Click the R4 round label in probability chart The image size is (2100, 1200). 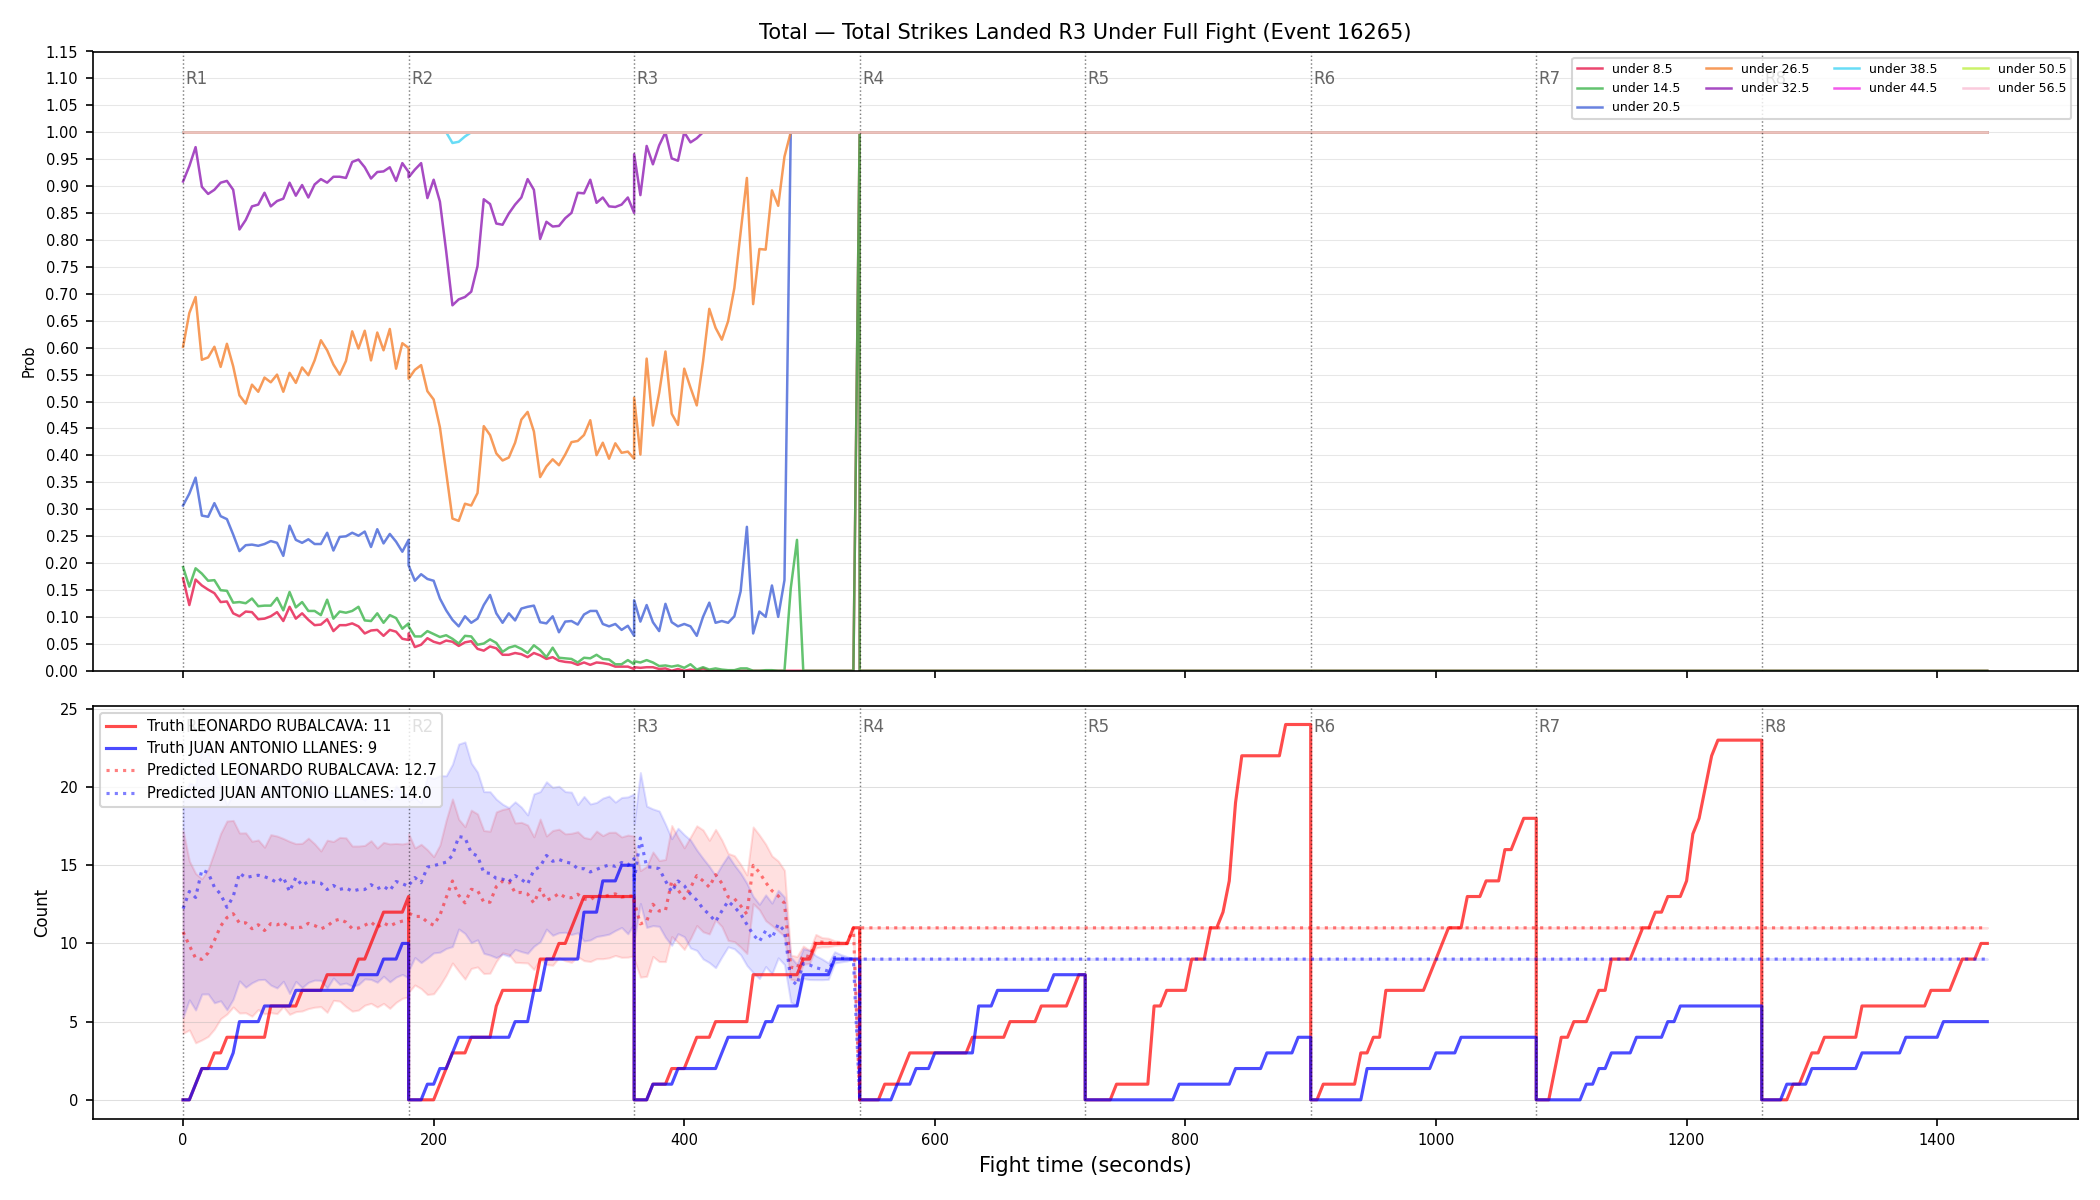873,78
